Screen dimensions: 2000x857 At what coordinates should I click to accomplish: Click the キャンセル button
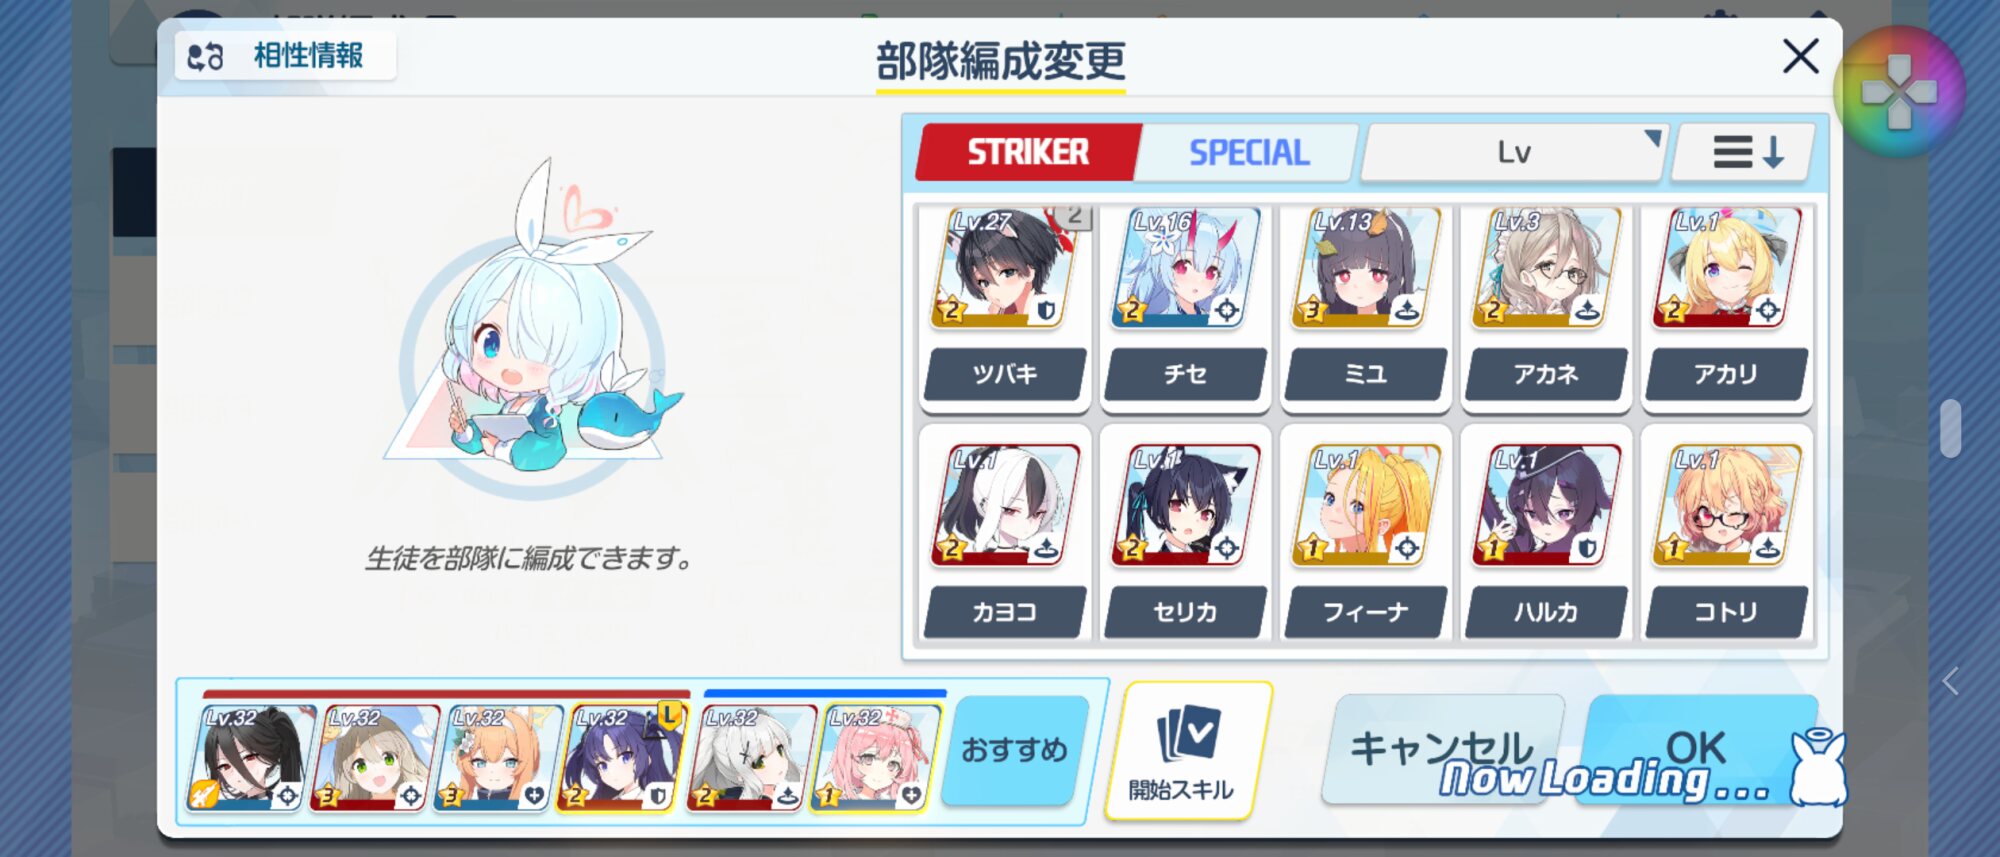click(1442, 750)
